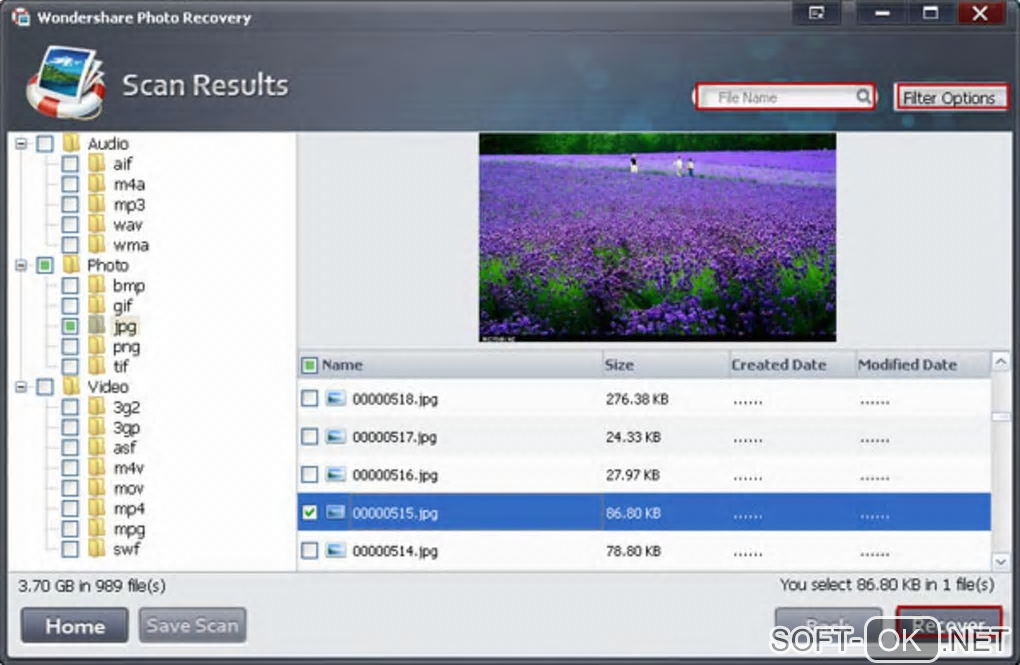Check the bmp folder checkbox
Viewport: 1020px width, 665px height.
coord(70,285)
